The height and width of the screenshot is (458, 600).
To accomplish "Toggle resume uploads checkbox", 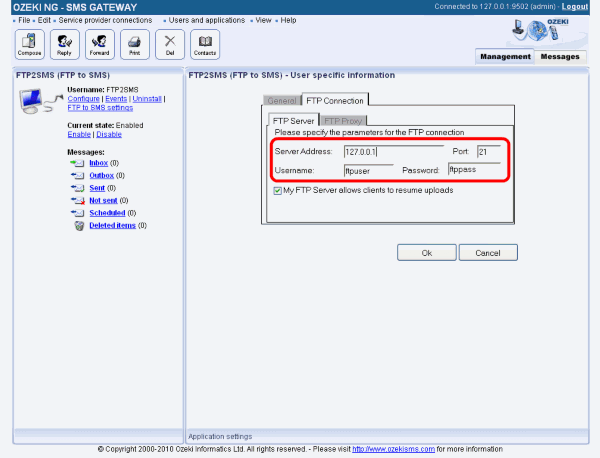I will tap(277, 191).
